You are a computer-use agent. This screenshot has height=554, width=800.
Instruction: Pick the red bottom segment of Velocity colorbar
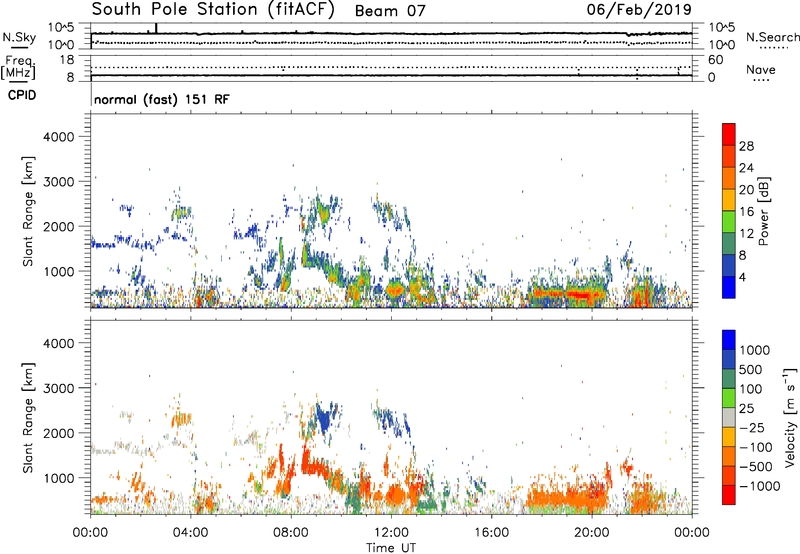coord(729,495)
